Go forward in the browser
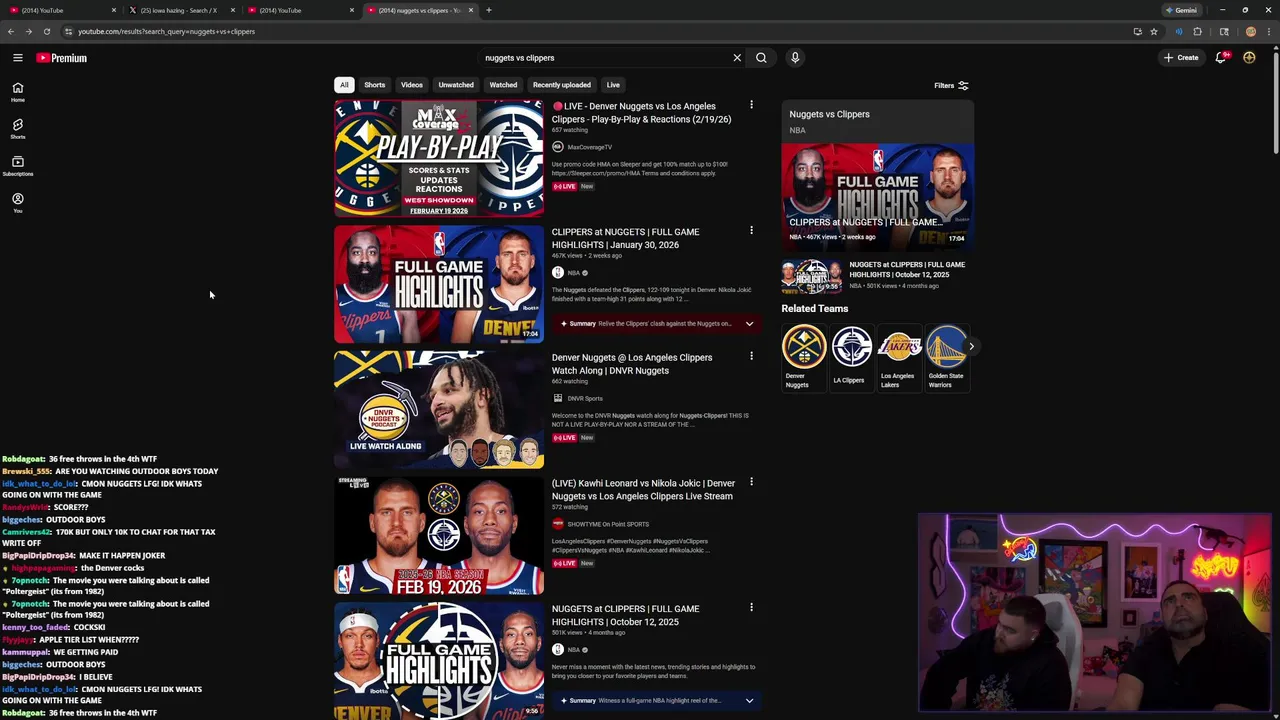Screen dimensions: 1280x720 [28, 31]
